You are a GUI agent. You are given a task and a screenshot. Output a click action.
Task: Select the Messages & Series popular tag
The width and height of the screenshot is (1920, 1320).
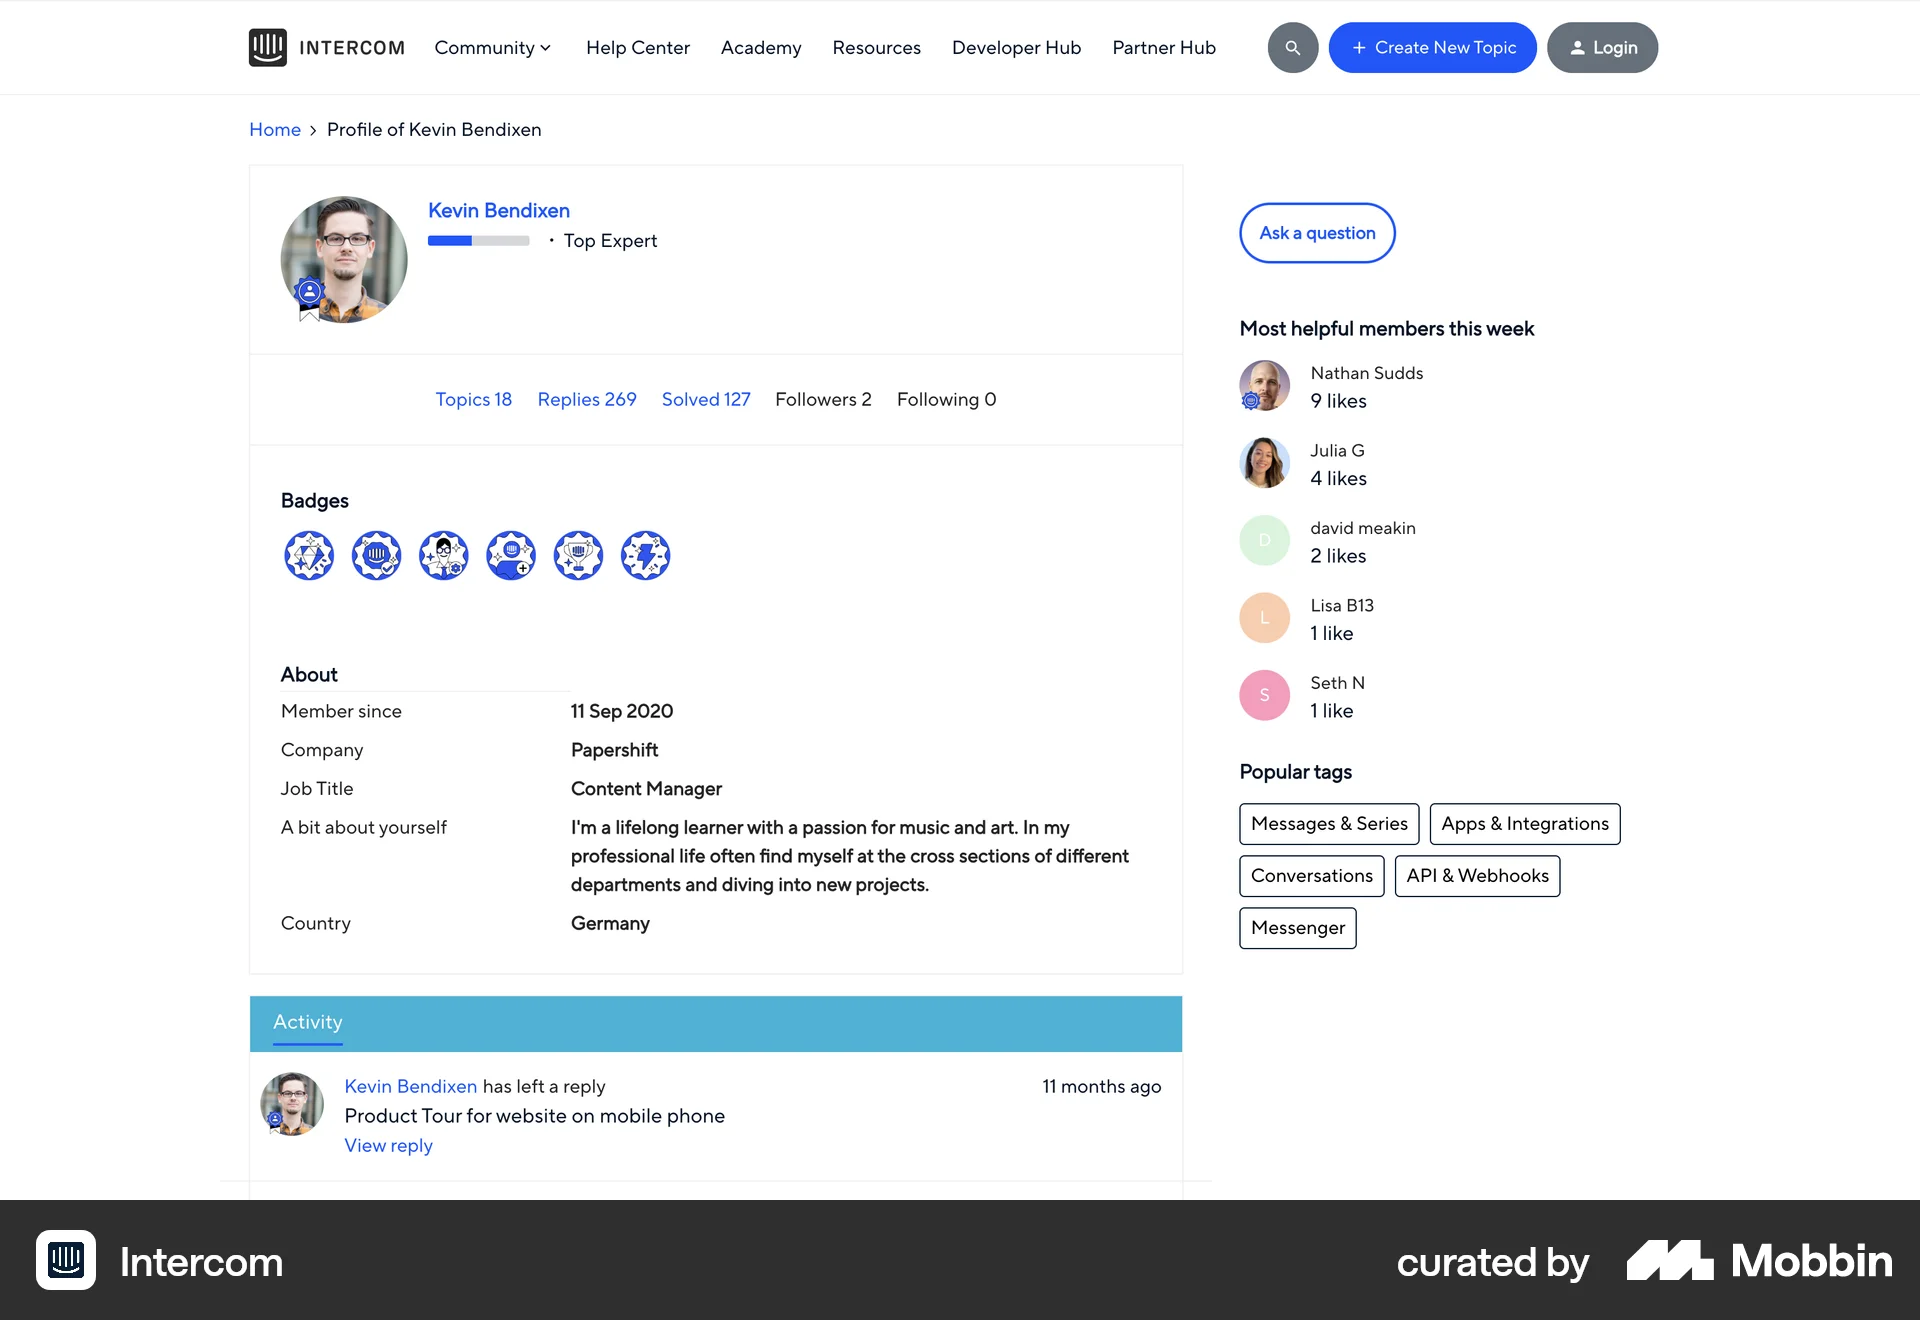tap(1328, 824)
